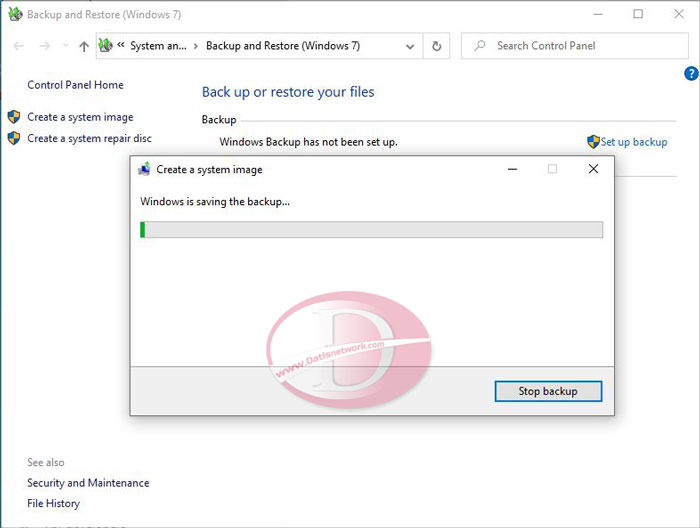Screen dimensions: 700x528
Task: Open Help with the blue question icon
Action: [x=691, y=73]
